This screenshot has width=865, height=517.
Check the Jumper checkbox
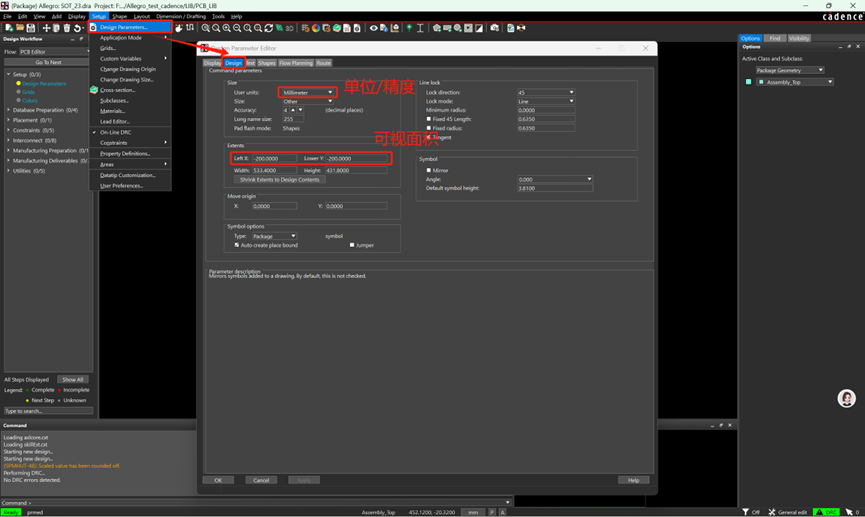click(x=352, y=245)
